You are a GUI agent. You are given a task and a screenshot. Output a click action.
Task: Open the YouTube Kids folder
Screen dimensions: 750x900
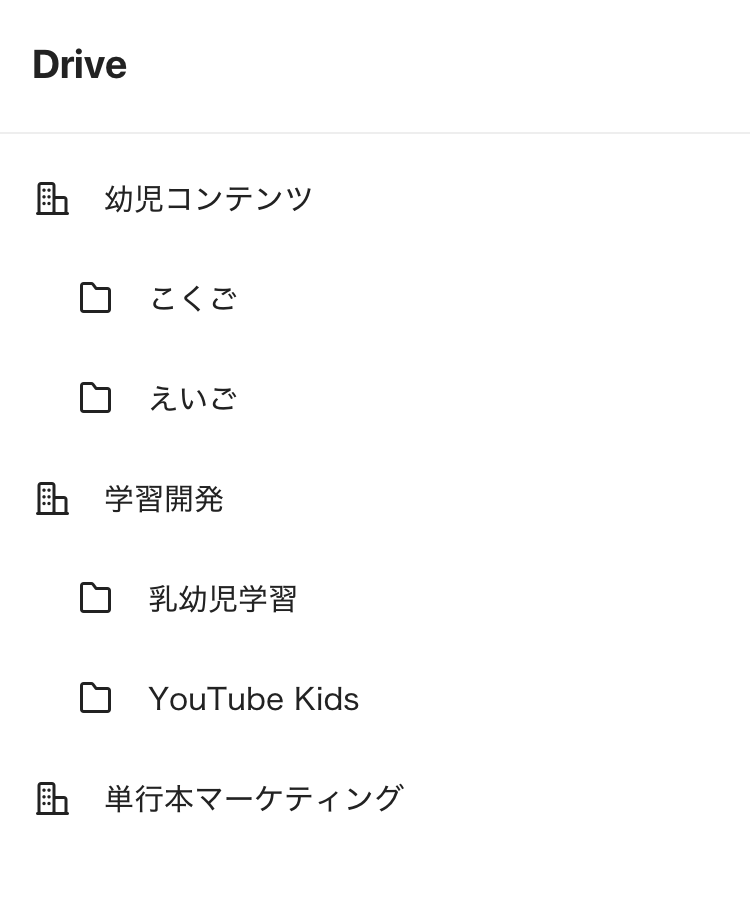253,698
